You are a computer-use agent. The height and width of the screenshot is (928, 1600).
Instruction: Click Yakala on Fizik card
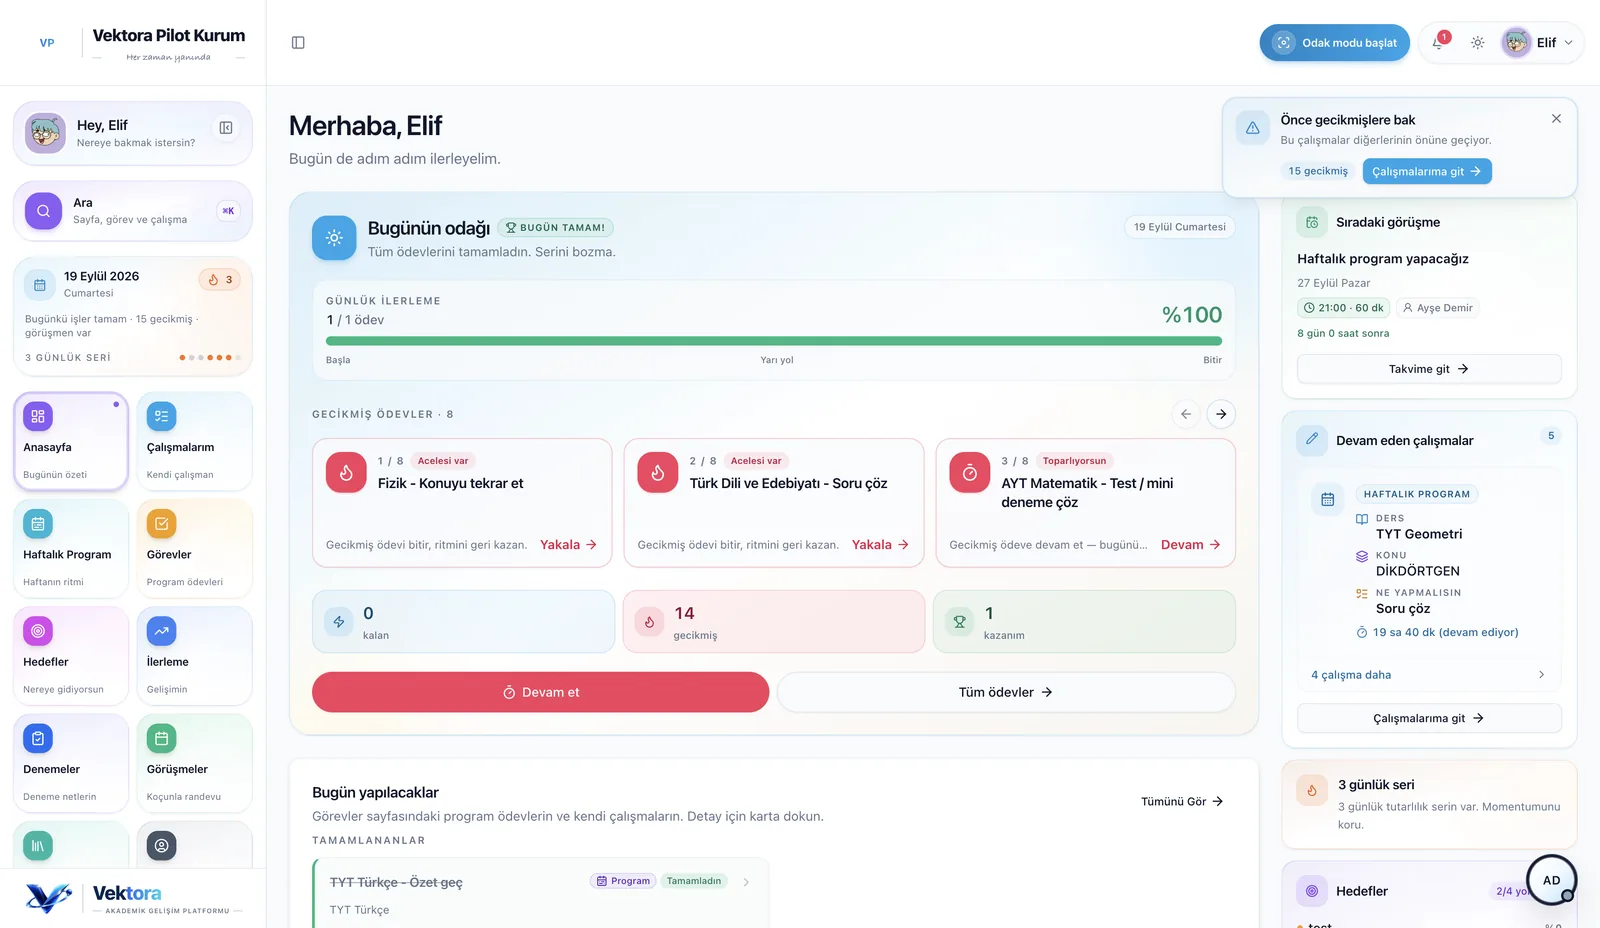[568, 545]
